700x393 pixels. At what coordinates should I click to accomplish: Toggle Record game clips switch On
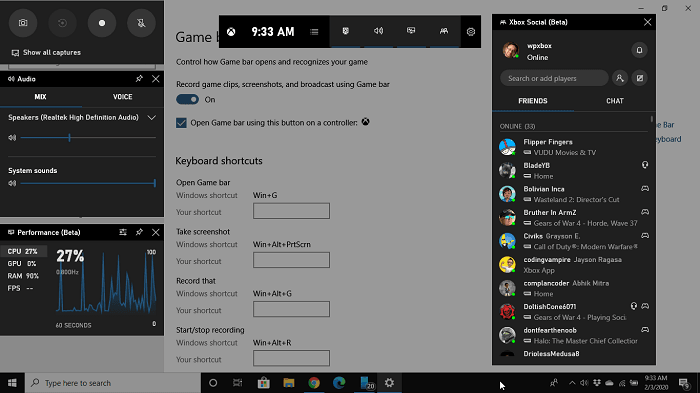[188, 99]
